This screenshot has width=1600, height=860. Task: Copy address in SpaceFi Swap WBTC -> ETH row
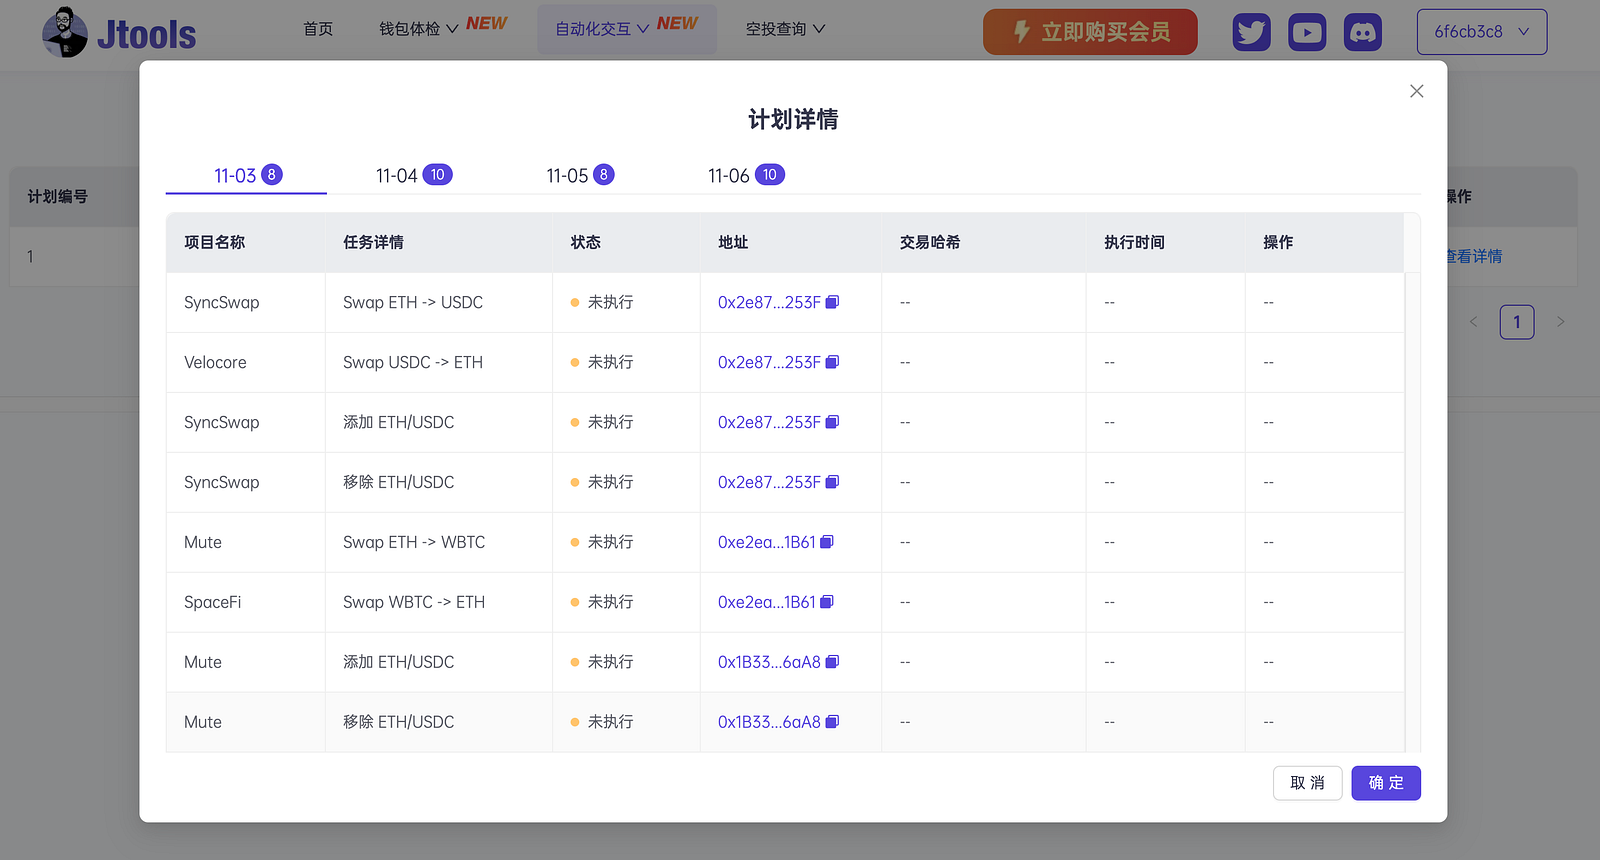click(827, 602)
